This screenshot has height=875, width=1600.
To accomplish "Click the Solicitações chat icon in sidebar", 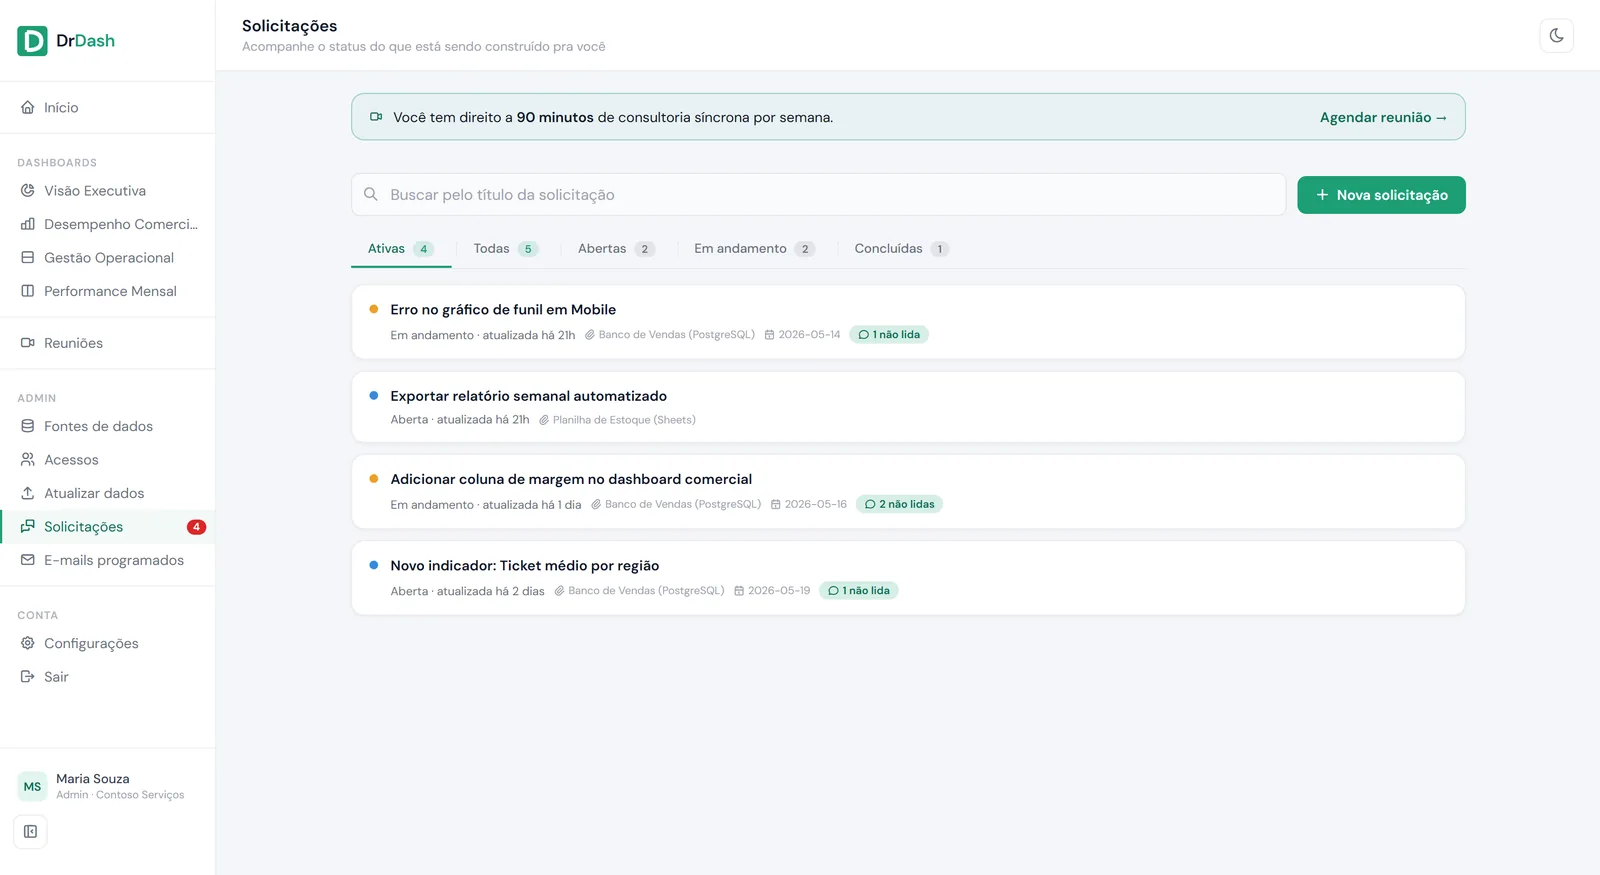I will tap(28, 526).
